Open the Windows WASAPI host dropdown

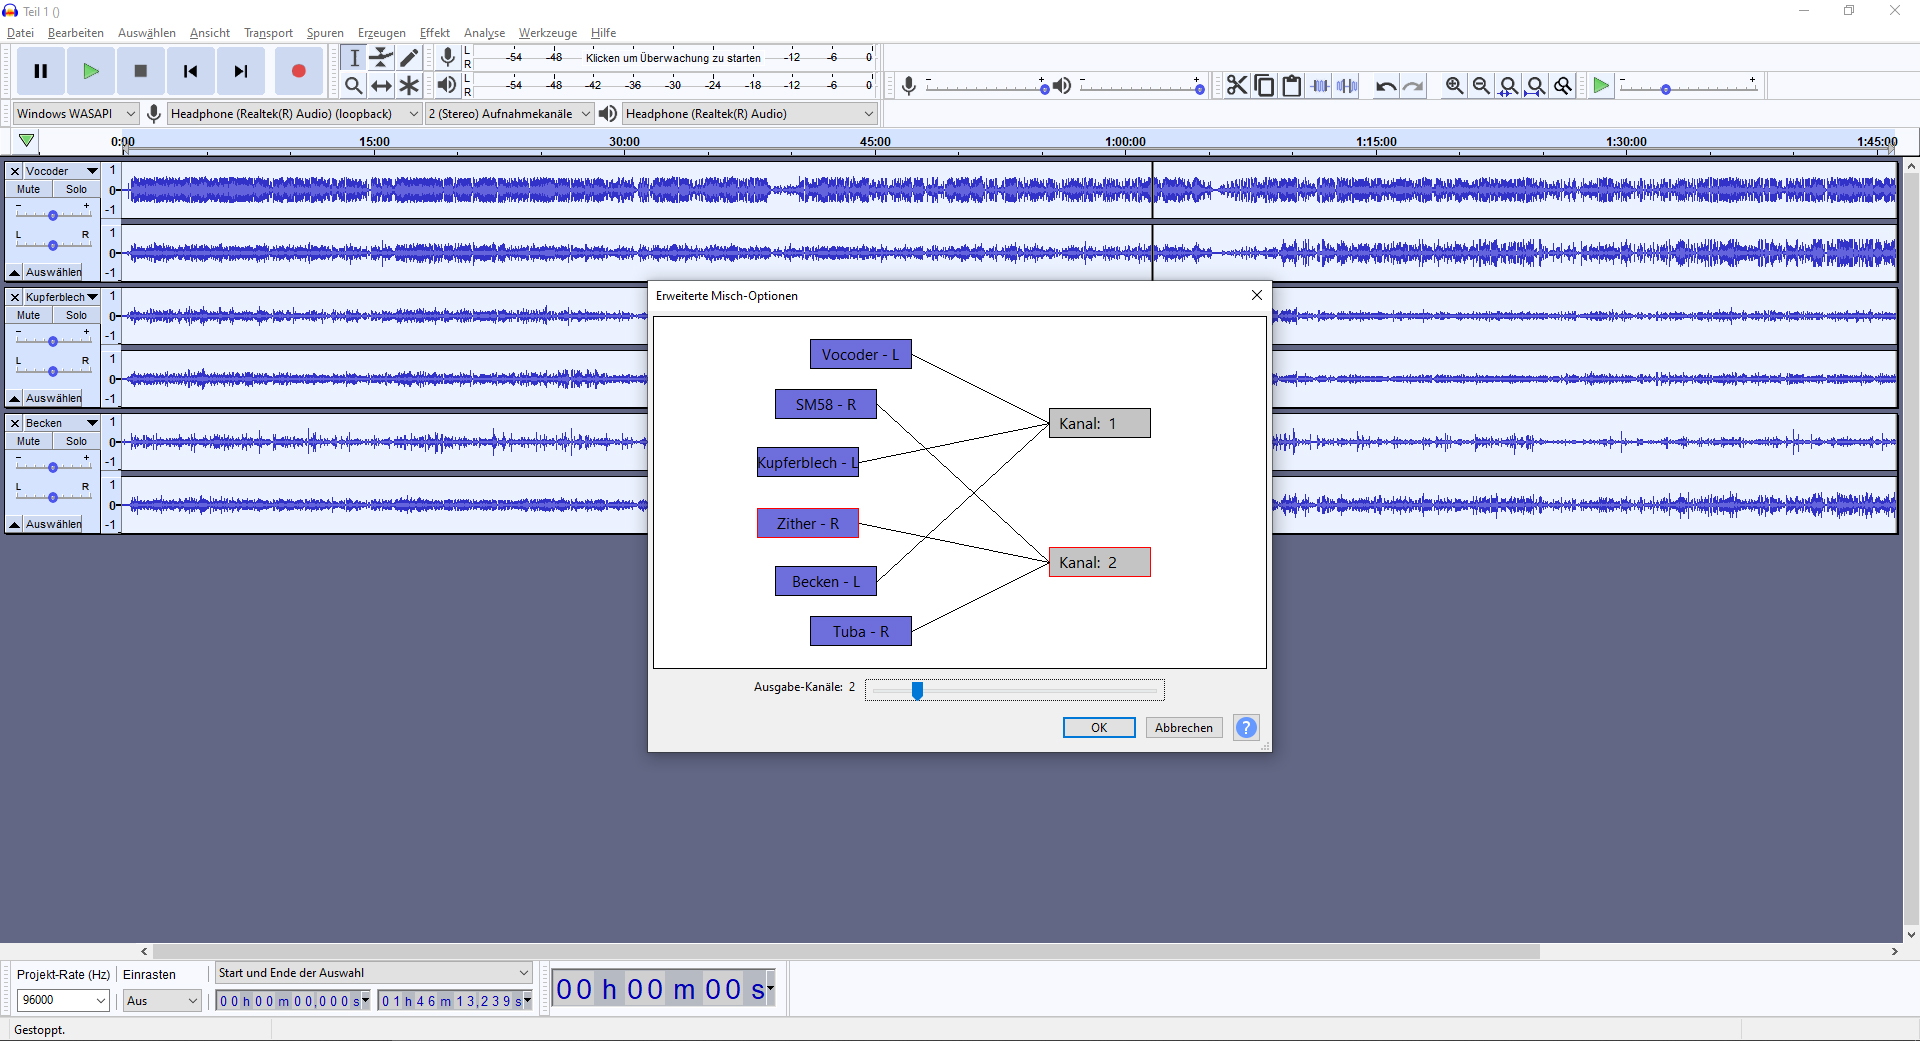(75, 114)
